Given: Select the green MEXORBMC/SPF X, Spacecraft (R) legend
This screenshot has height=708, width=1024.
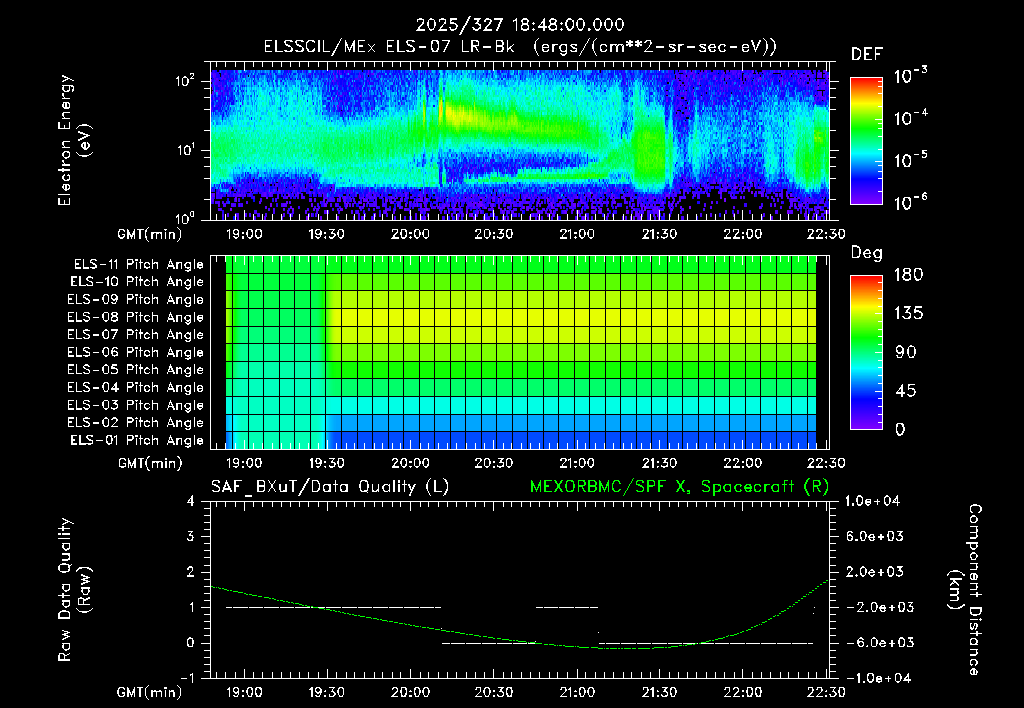Looking at the screenshot, I should pyautogui.click(x=679, y=487).
